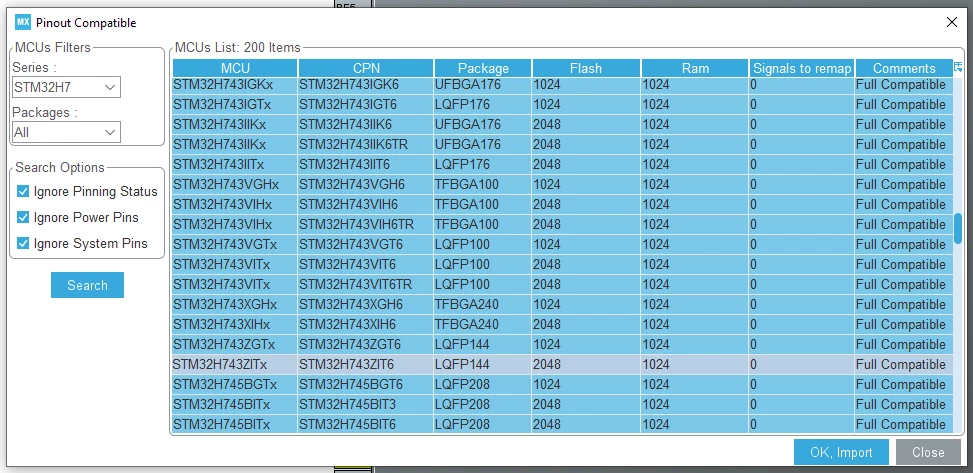Open the Packages dropdown showing All
973x473 pixels.
pos(66,132)
